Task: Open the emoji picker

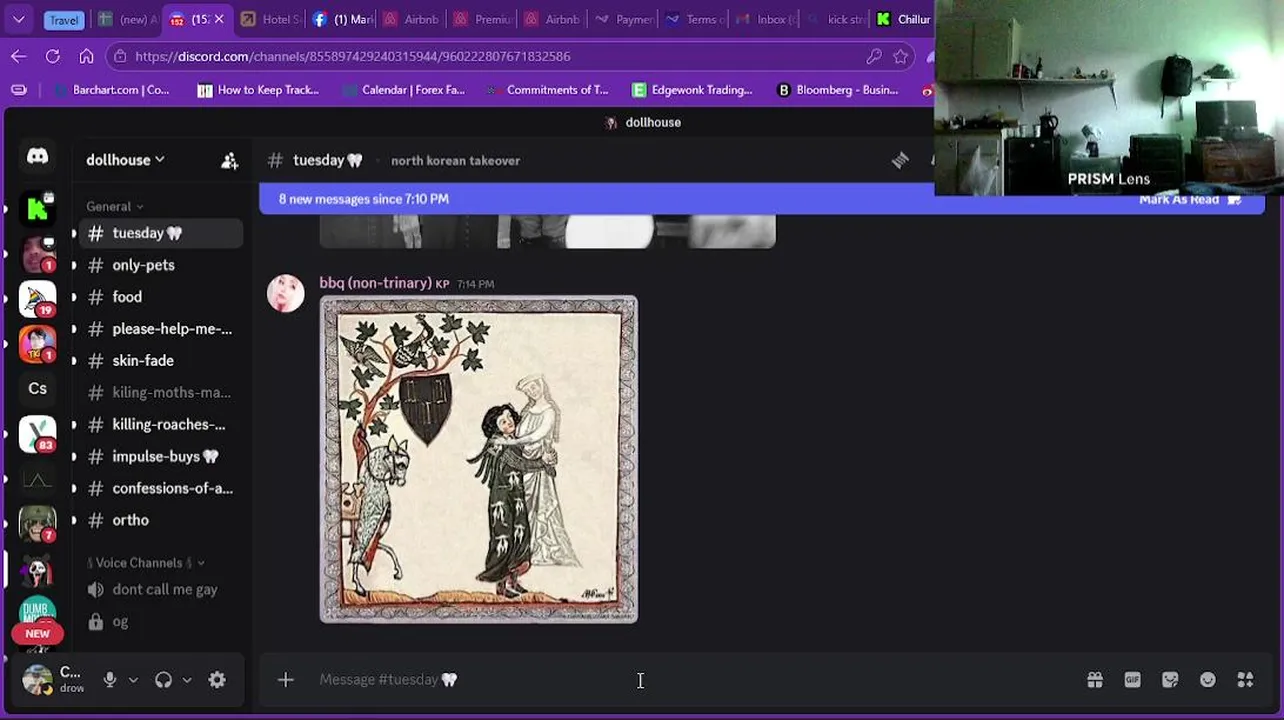Action: (x=1208, y=680)
